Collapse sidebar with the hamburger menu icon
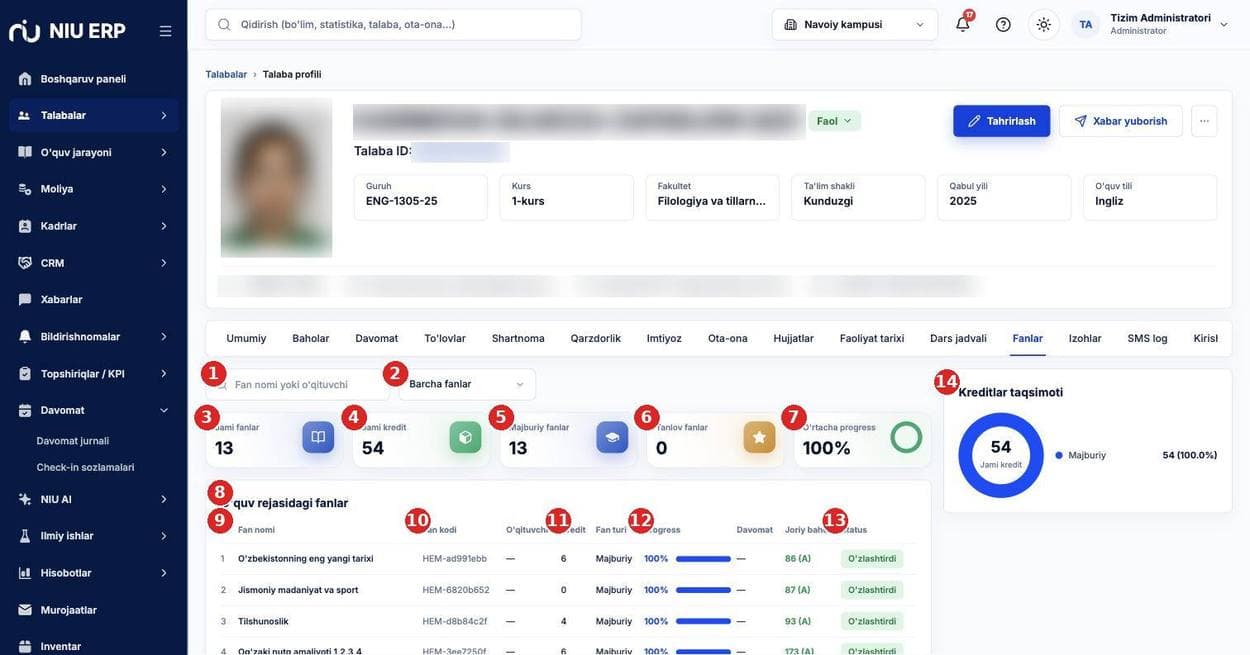The image size is (1250, 655). click(165, 31)
